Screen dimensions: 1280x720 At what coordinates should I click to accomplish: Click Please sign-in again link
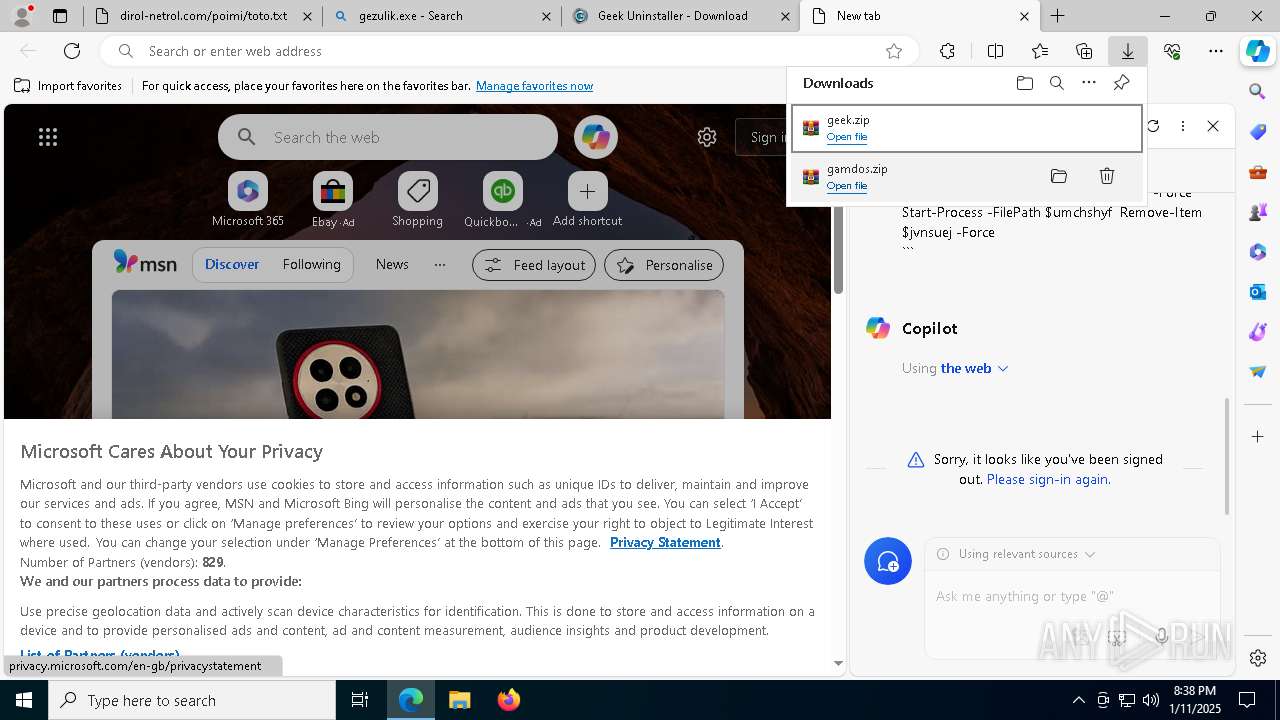pyautogui.click(x=1046, y=479)
